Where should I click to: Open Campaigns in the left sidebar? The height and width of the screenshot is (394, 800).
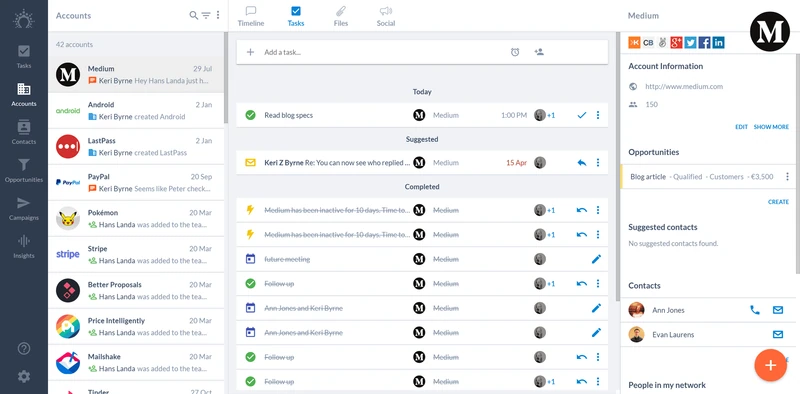click(x=23, y=208)
